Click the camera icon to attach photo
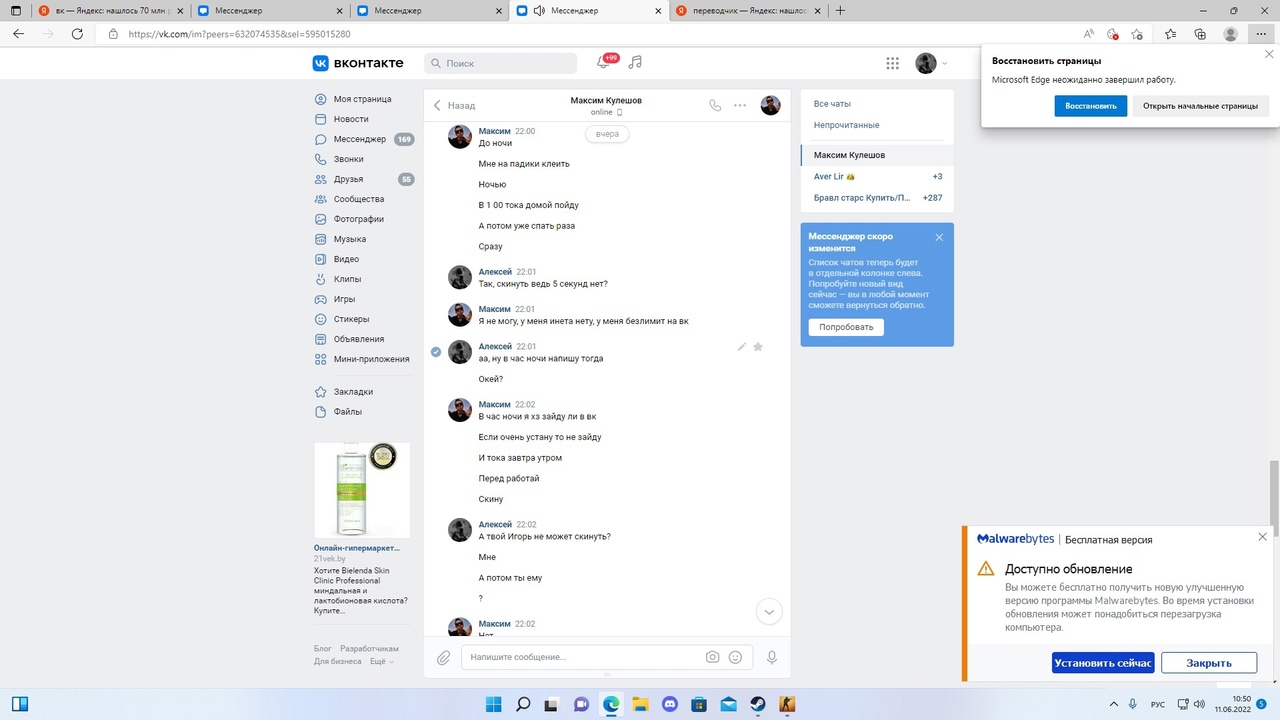The height and width of the screenshot is (720, 1280). click(712, 657)
